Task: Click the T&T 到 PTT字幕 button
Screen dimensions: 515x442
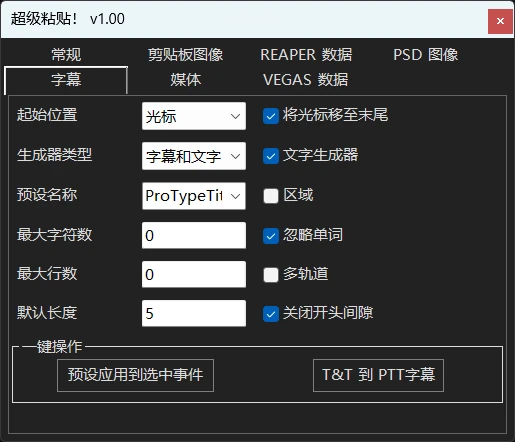Action: click(378, 375)
